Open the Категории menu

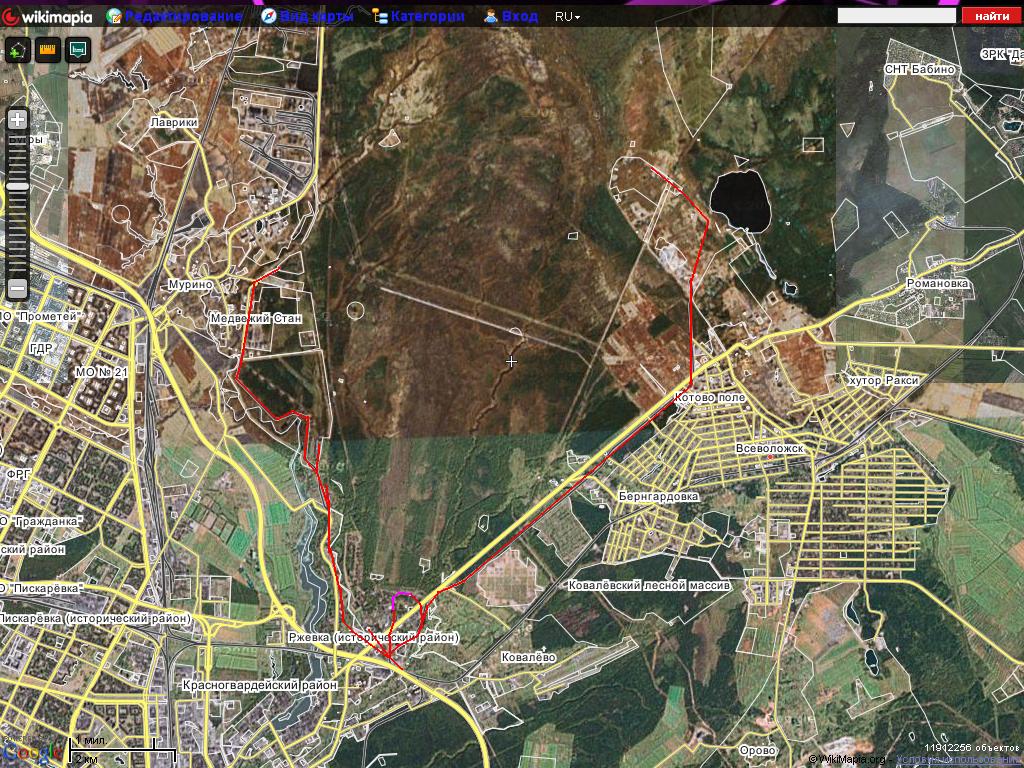click(427, 16)
